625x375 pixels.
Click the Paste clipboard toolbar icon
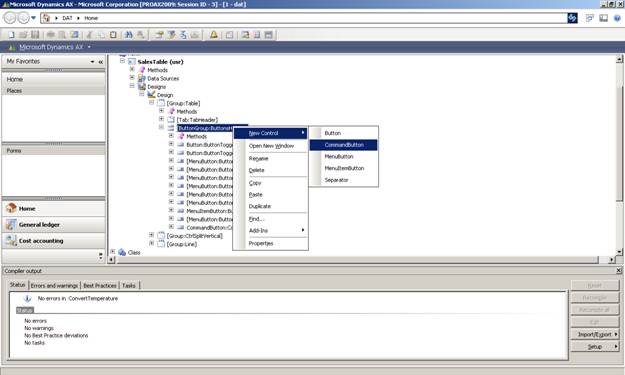coord(113,35)
